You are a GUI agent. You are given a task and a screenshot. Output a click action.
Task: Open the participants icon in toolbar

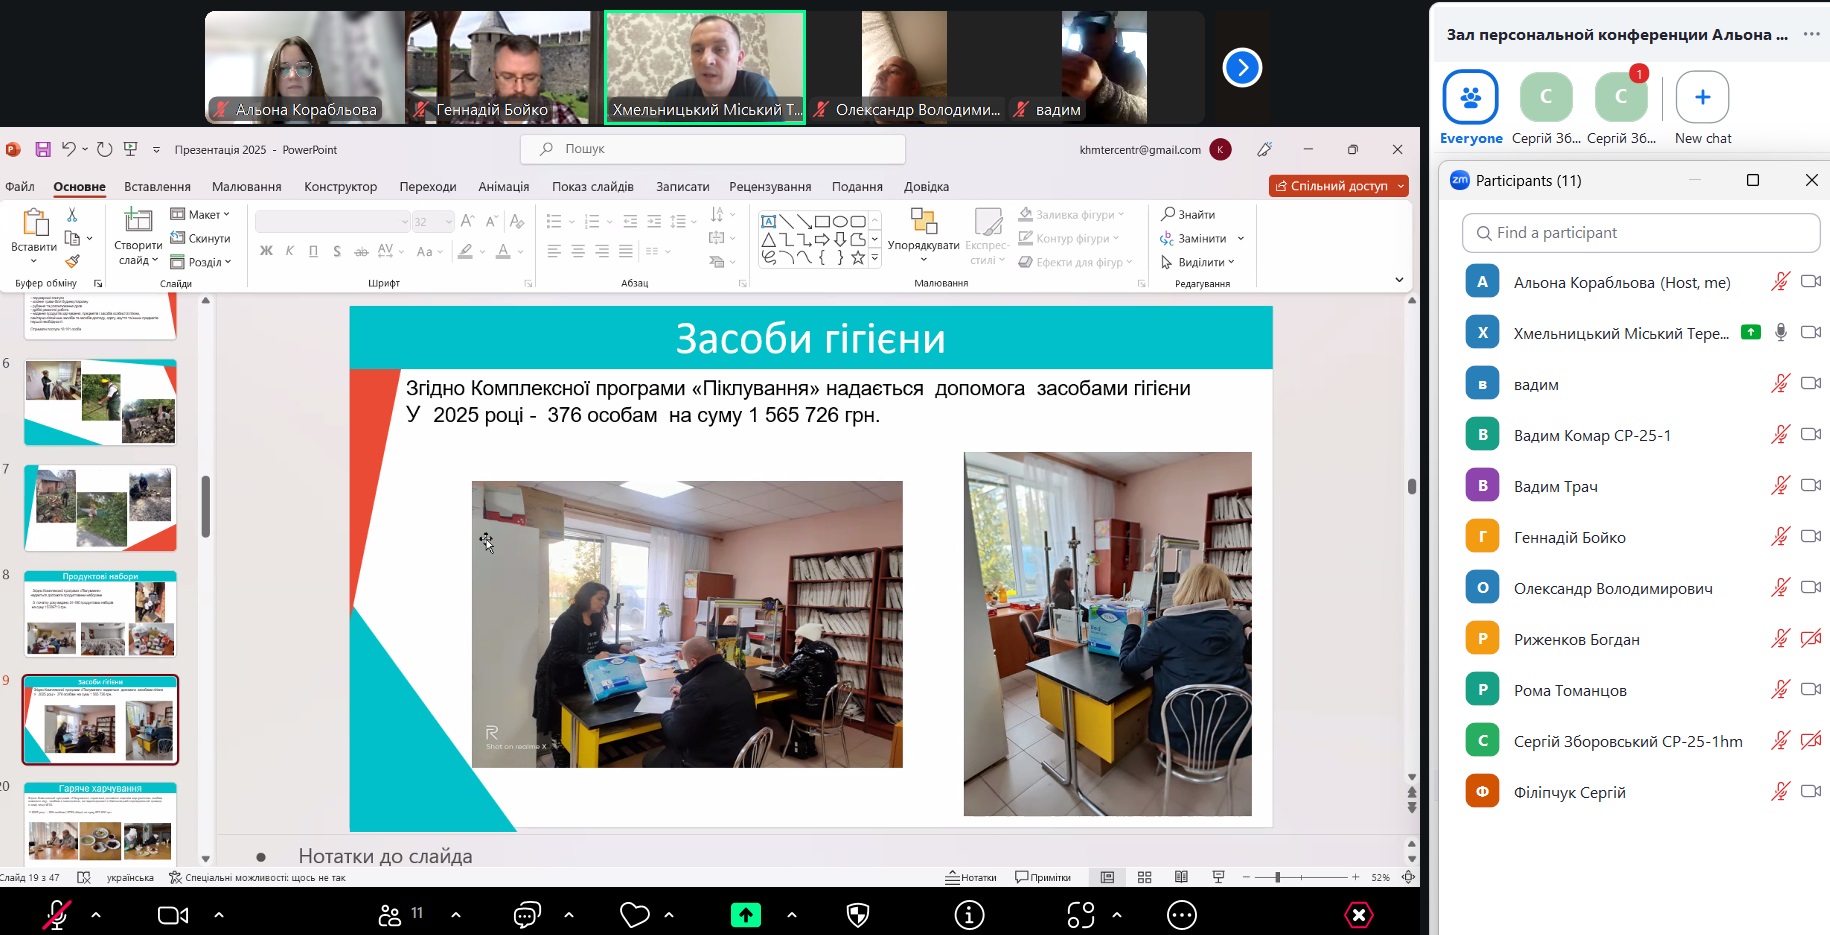390,914
